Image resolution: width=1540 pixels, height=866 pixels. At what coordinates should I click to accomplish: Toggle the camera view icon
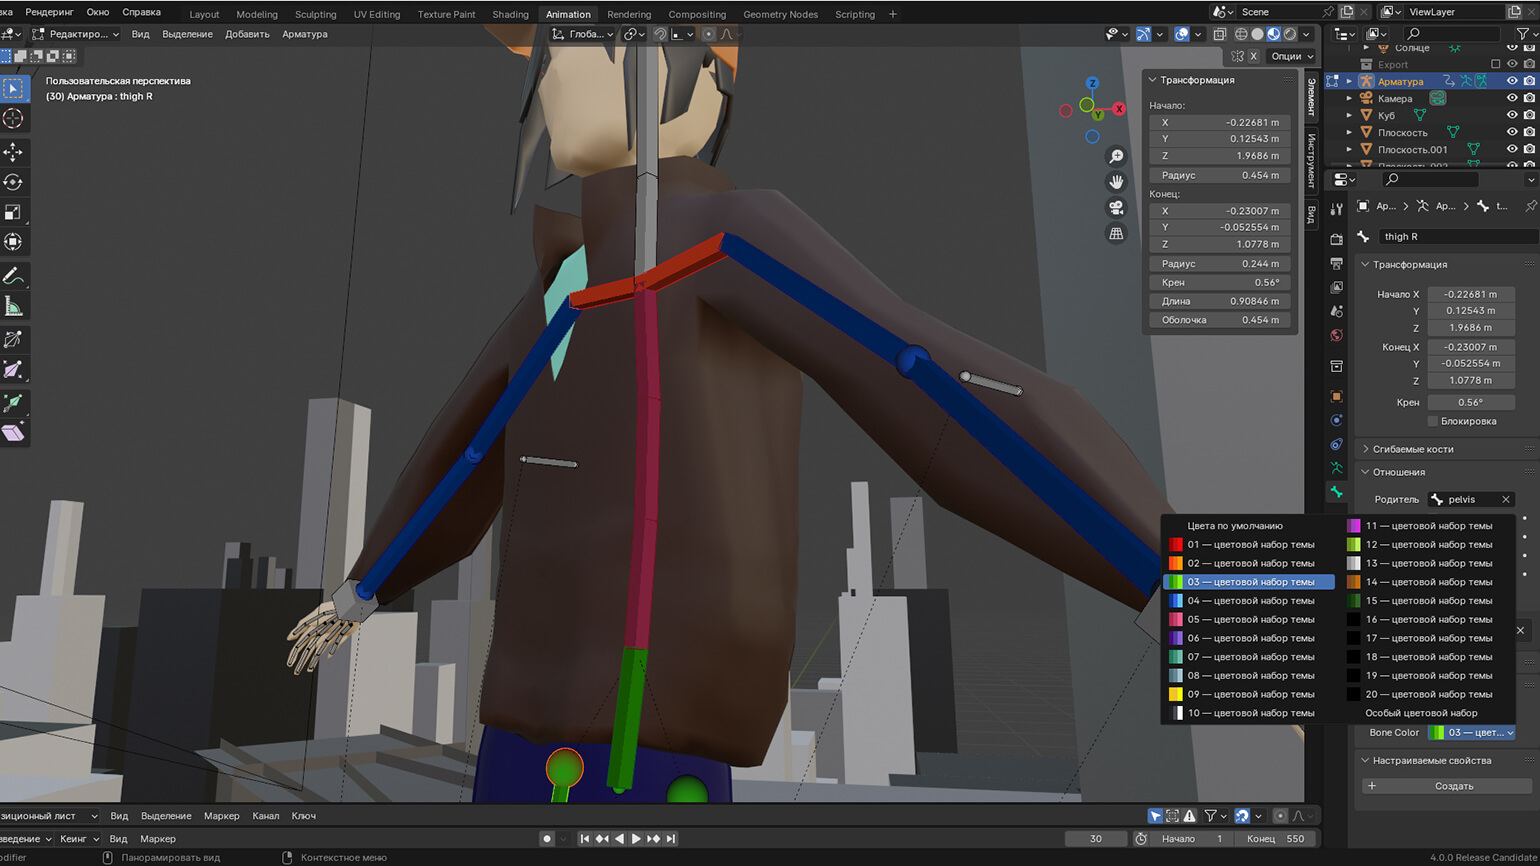(x=1116, y=208)
